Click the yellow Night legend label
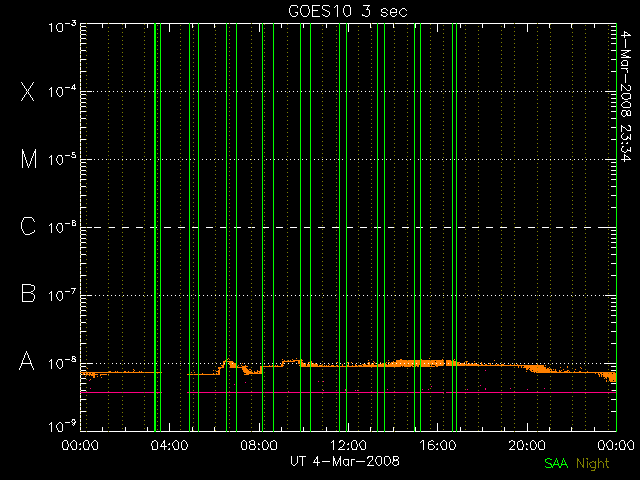This screenshot has width=640, height=480. 593,464
